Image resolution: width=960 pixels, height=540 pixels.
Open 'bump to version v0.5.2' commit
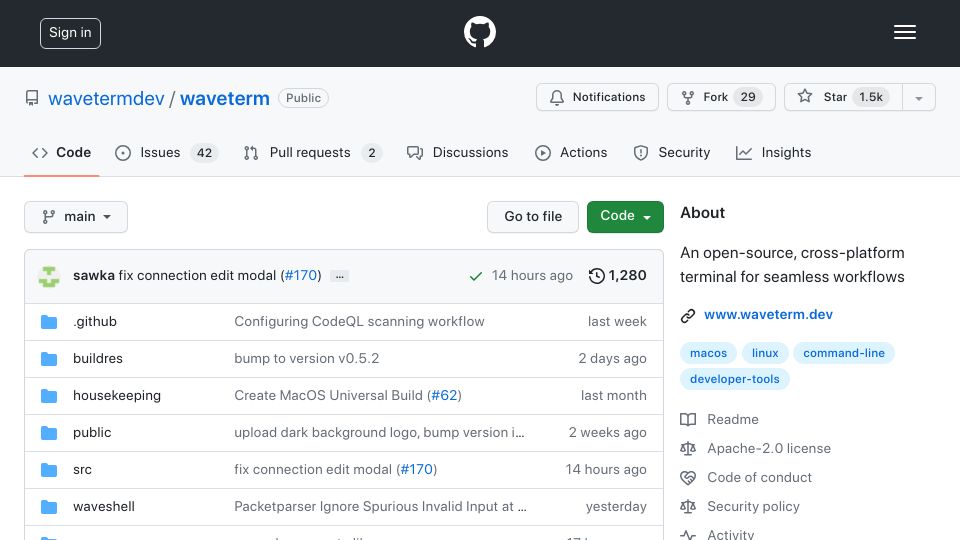click(x=307, y=359)
